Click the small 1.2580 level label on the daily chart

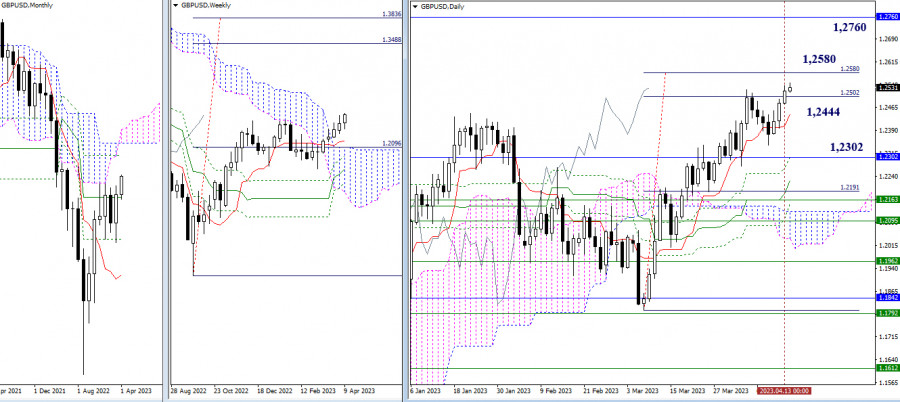pyautogui.click(x=849, y=69)
